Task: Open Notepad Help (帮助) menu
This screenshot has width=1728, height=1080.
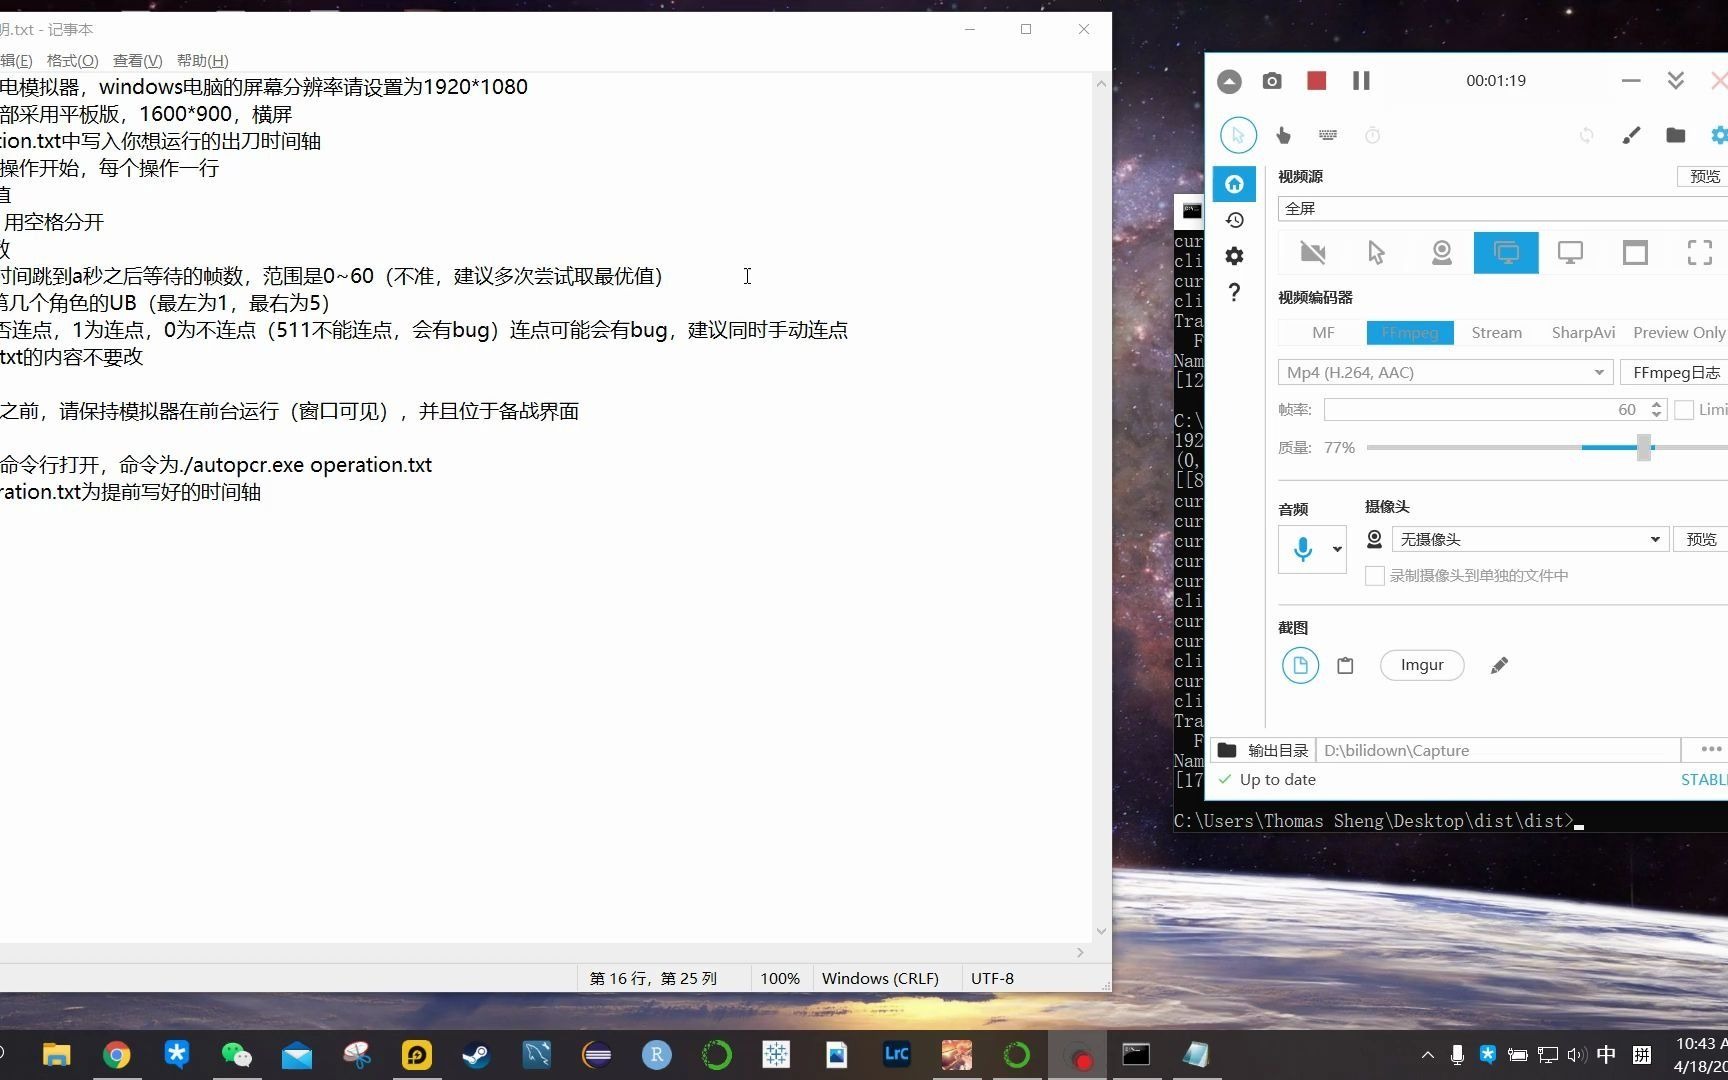Action: pos(202,61)
